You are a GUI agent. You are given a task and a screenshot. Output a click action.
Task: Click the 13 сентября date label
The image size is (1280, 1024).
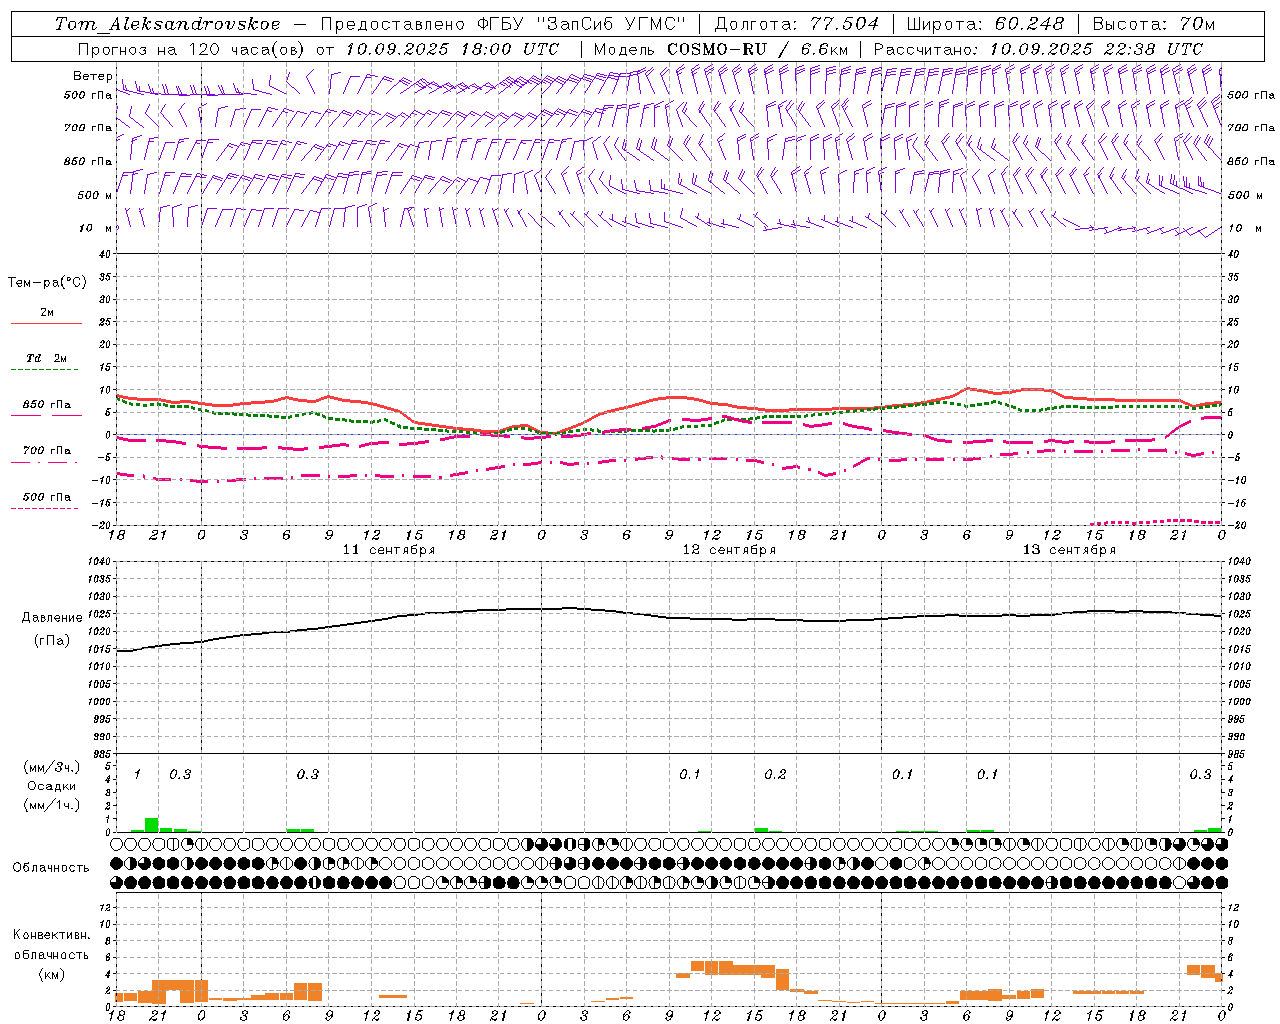1069,550
